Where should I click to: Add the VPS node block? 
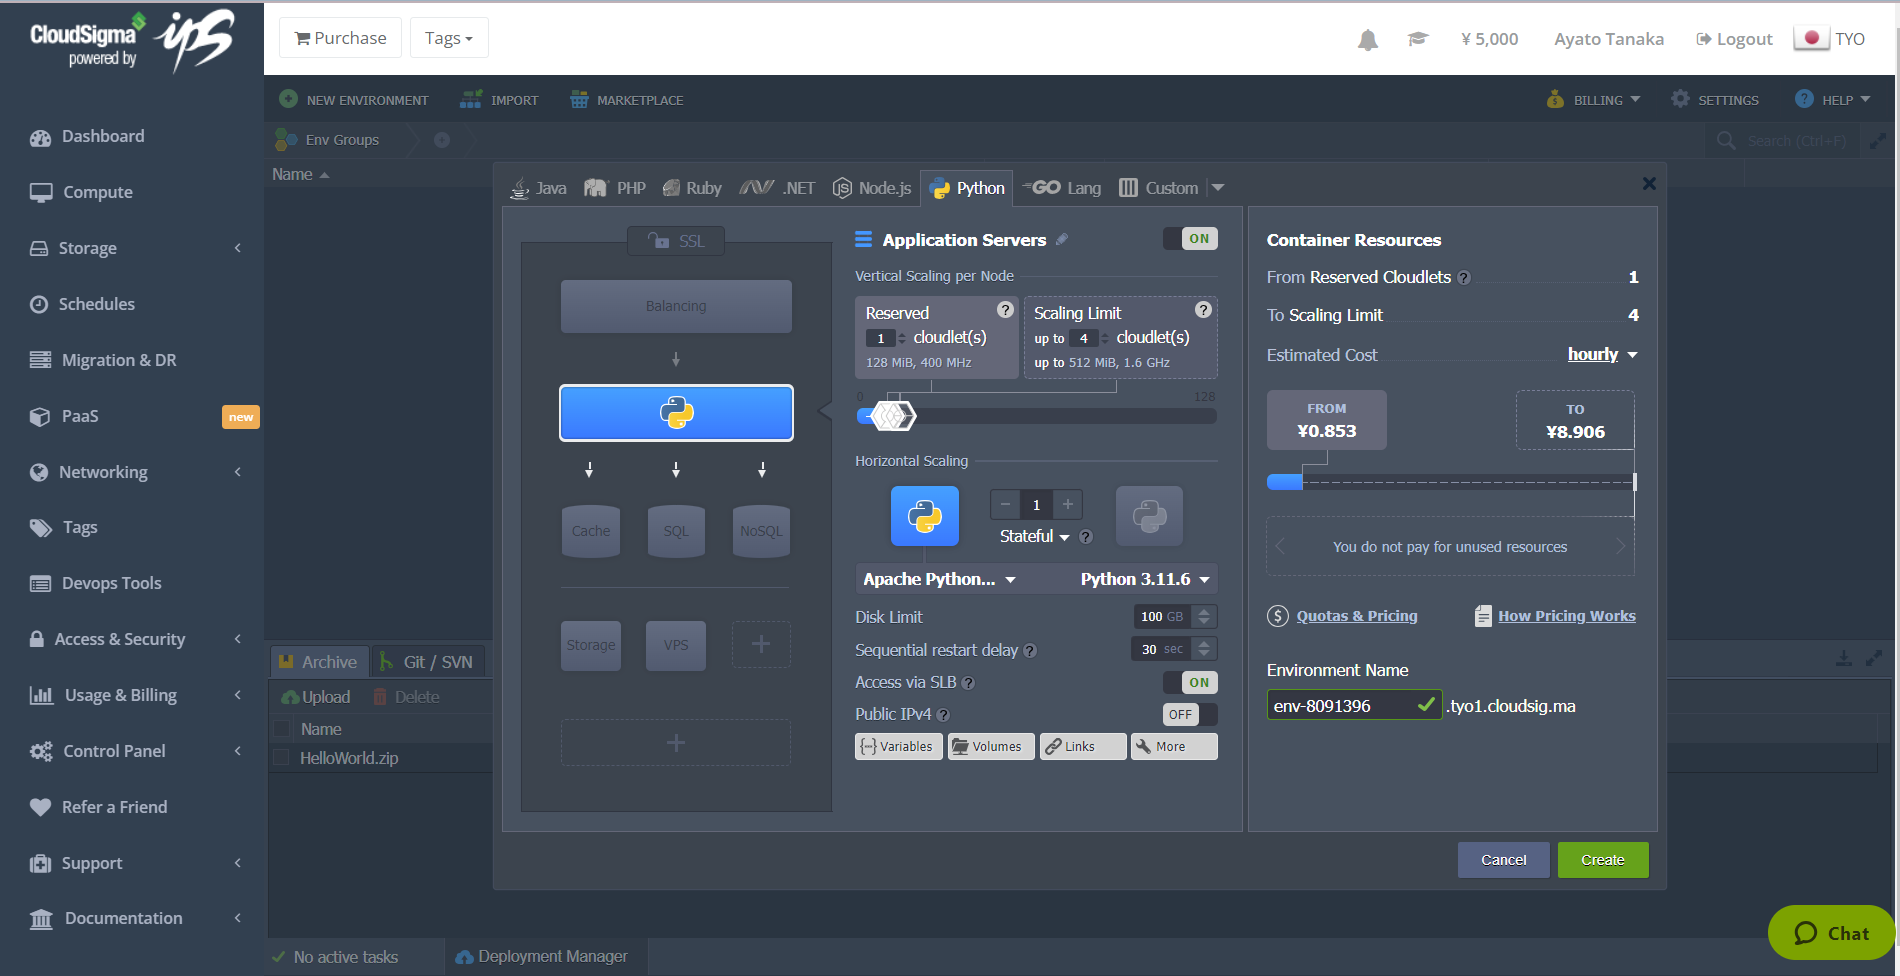[x=676, y=645]
